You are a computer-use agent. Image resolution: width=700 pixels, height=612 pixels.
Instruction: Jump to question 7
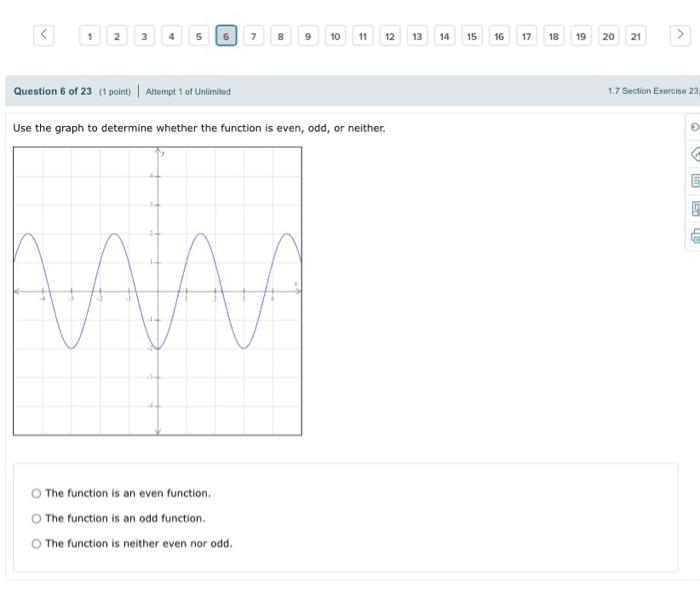pos(254,36)
